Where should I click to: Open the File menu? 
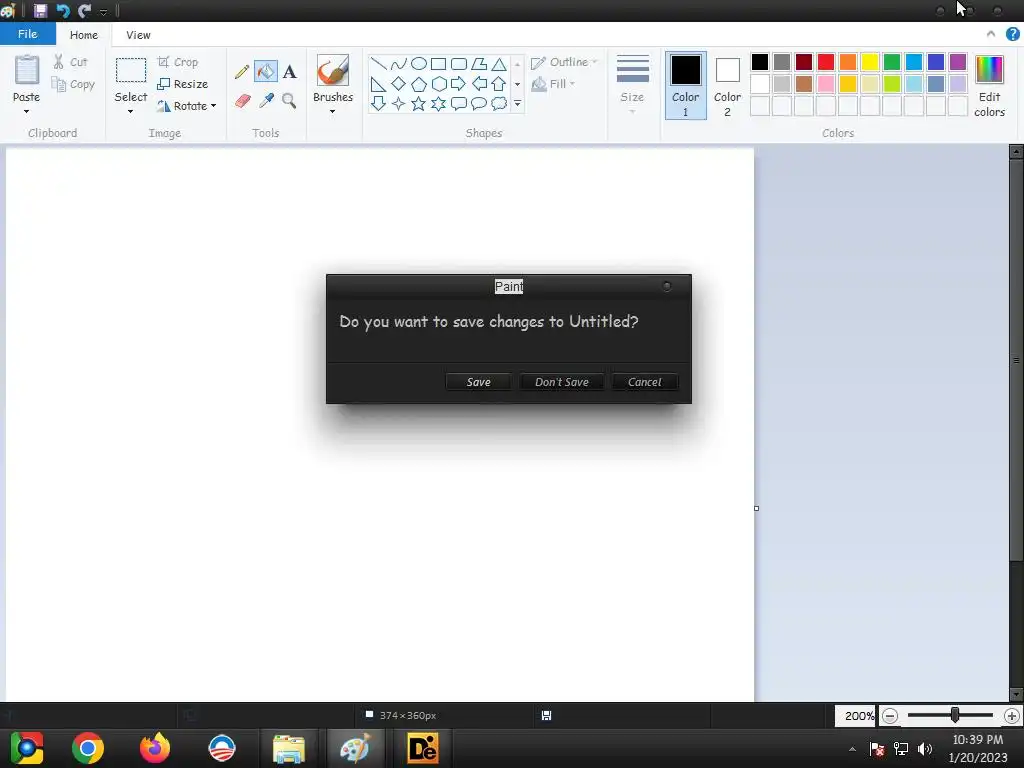pyautogui.click(x=27, y=34)
